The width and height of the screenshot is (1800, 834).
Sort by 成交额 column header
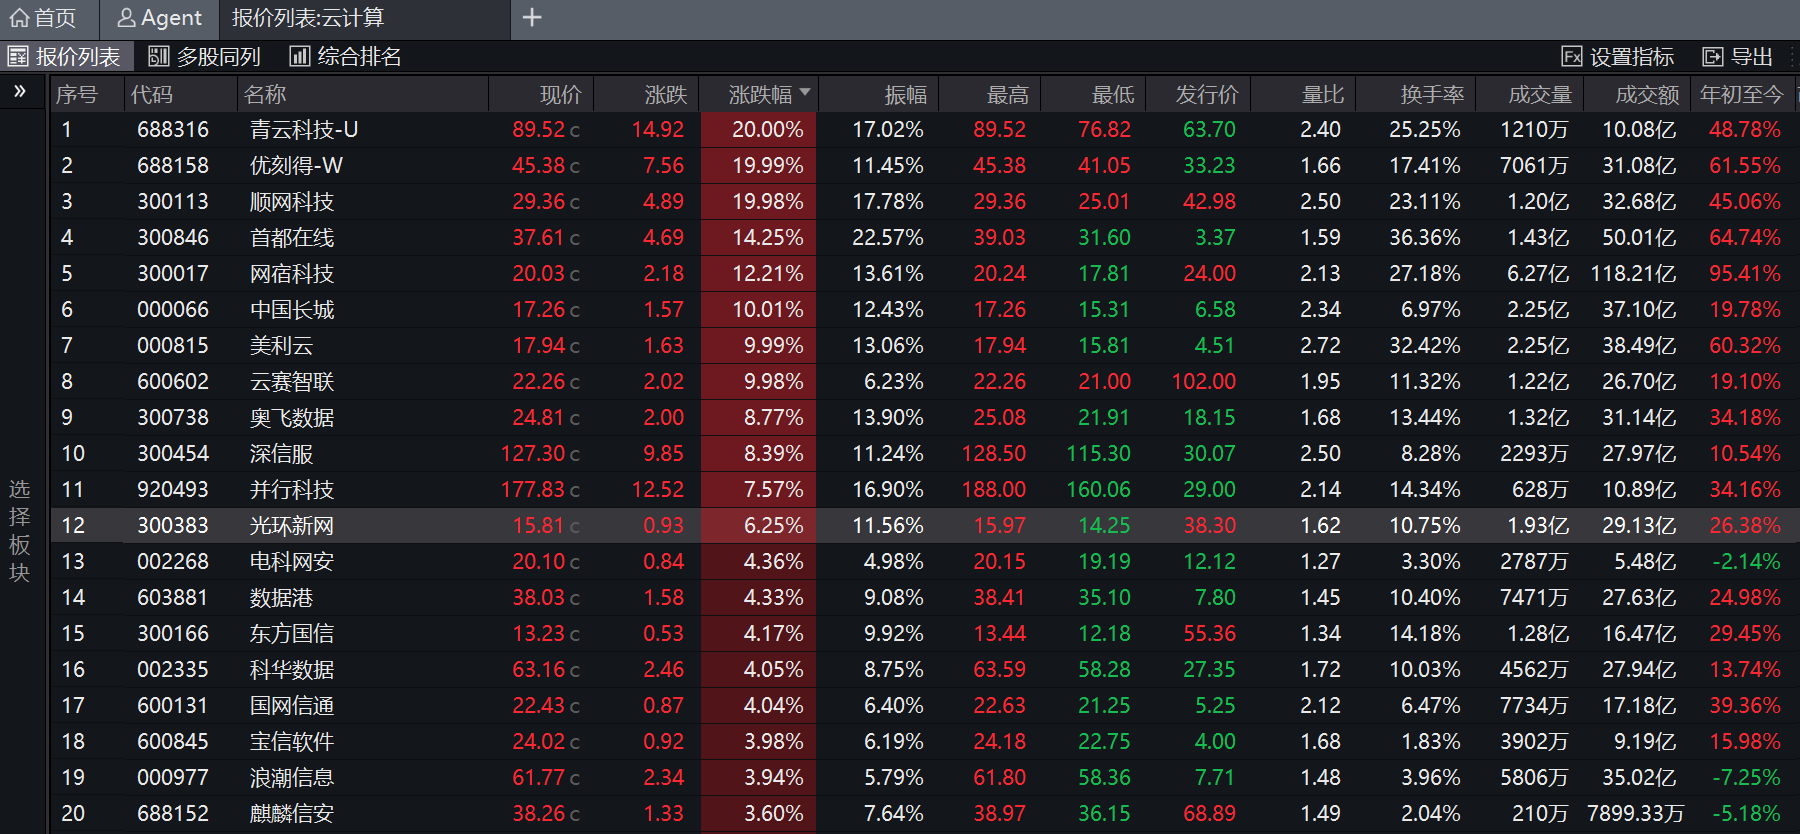[1646, 95]
